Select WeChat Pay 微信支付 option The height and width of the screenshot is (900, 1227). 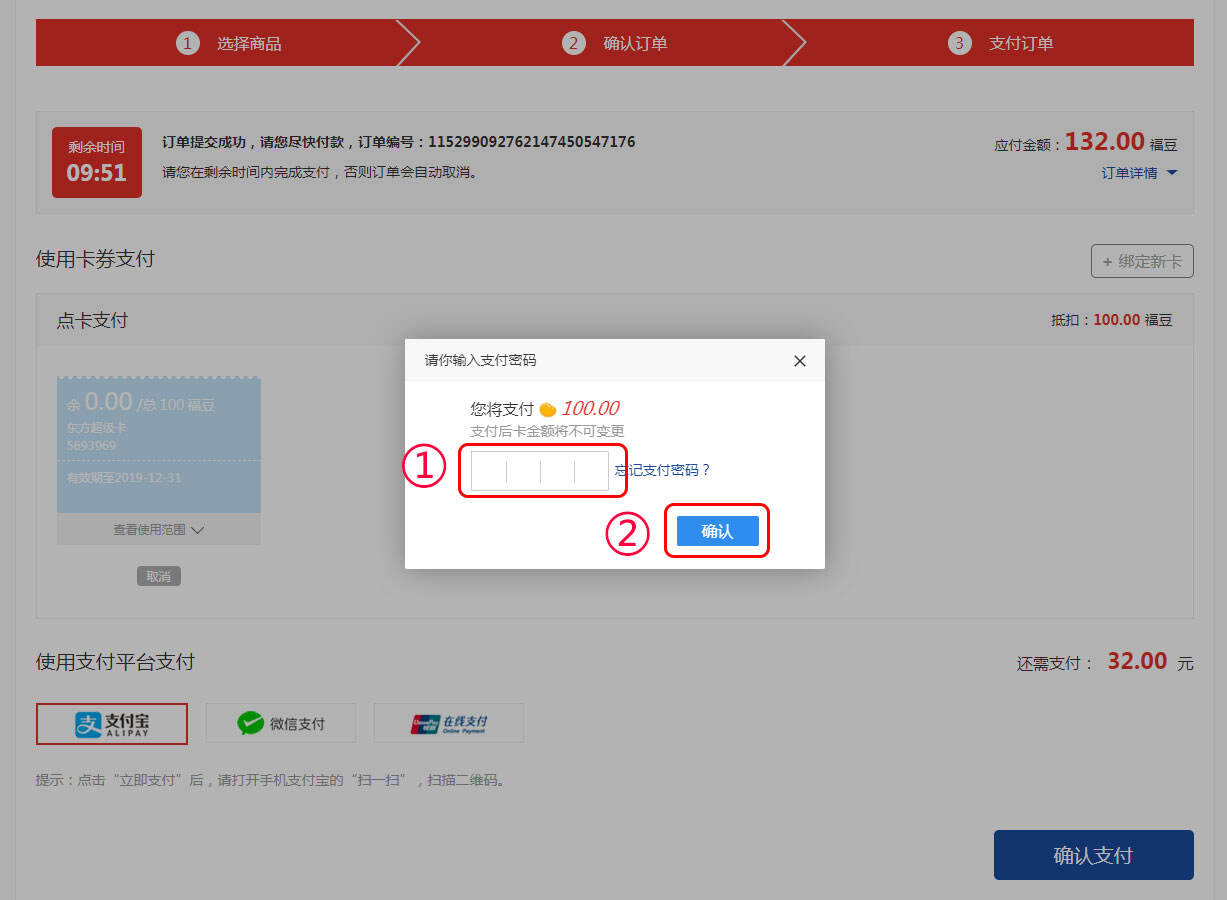pyautogui.click(x=281, y=723)
